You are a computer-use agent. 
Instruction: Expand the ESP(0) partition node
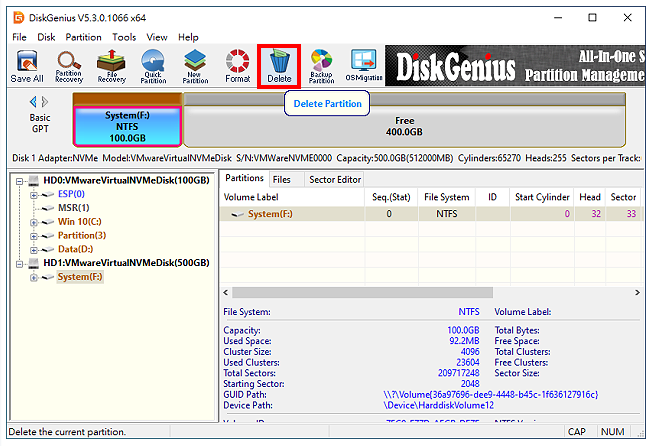click(34, 195)
